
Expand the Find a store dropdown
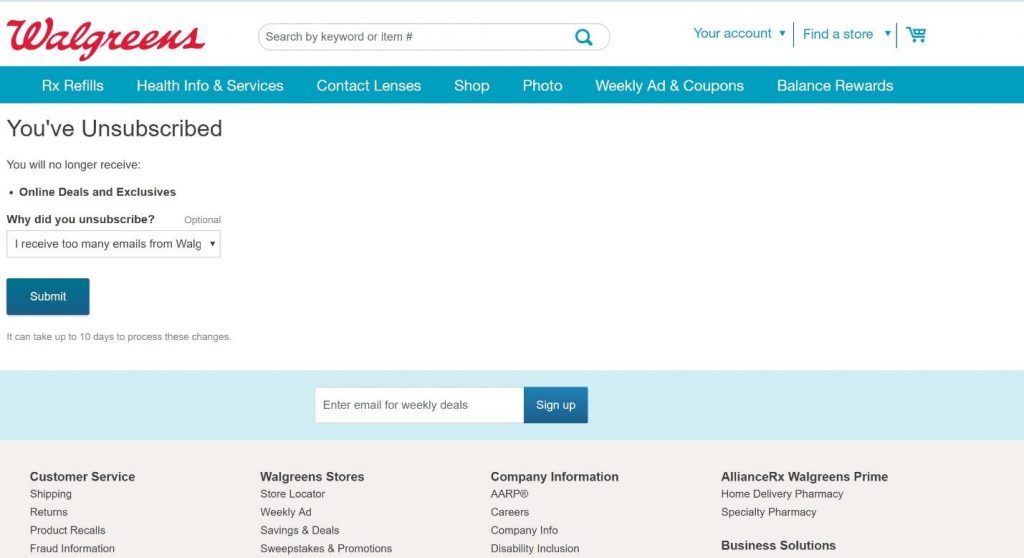tap(846, 34)
